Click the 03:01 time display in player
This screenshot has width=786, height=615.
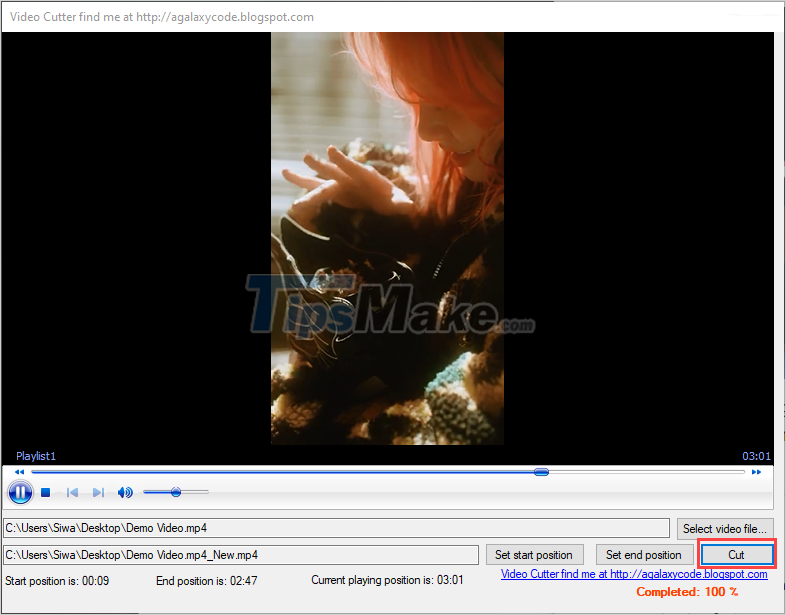pyautogui.click(x=756, y=456)
